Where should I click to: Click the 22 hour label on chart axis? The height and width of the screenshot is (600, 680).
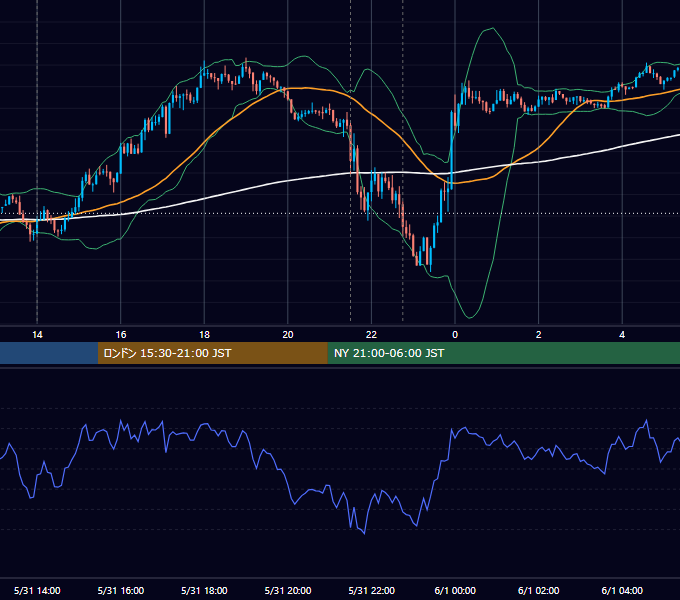coord(371,335)
